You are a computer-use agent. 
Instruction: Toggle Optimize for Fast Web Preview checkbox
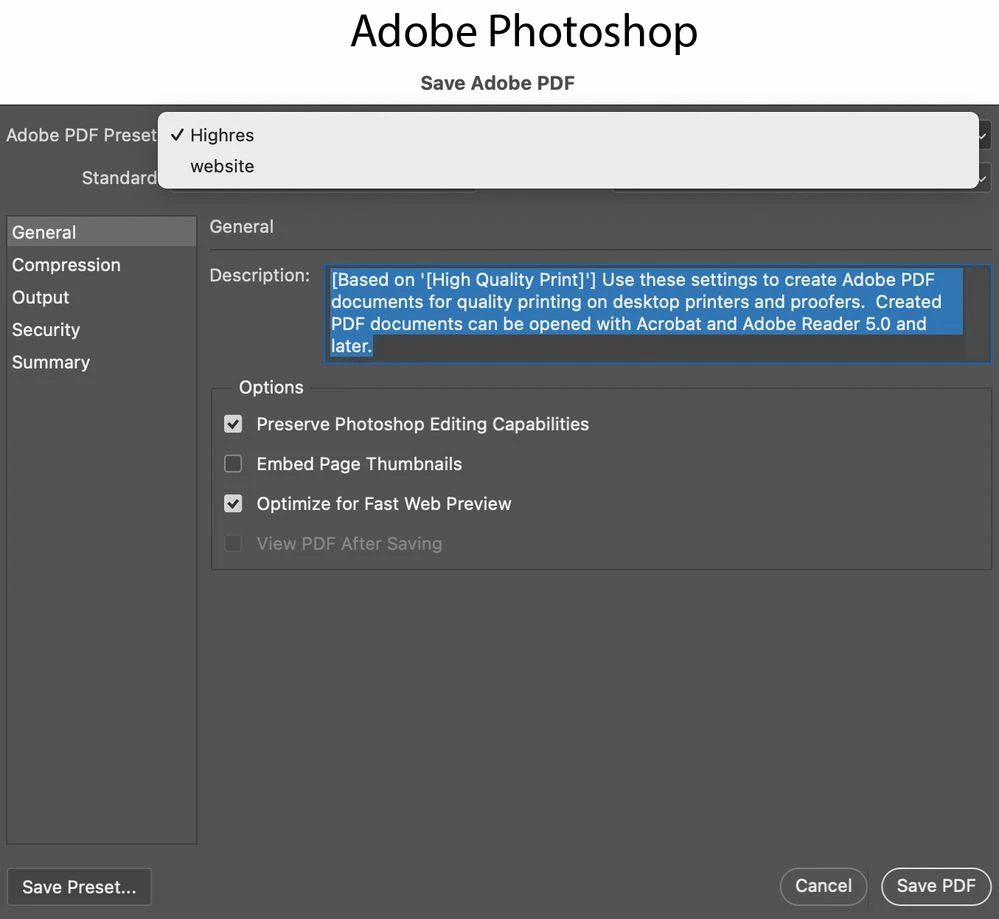pos(233,503)
